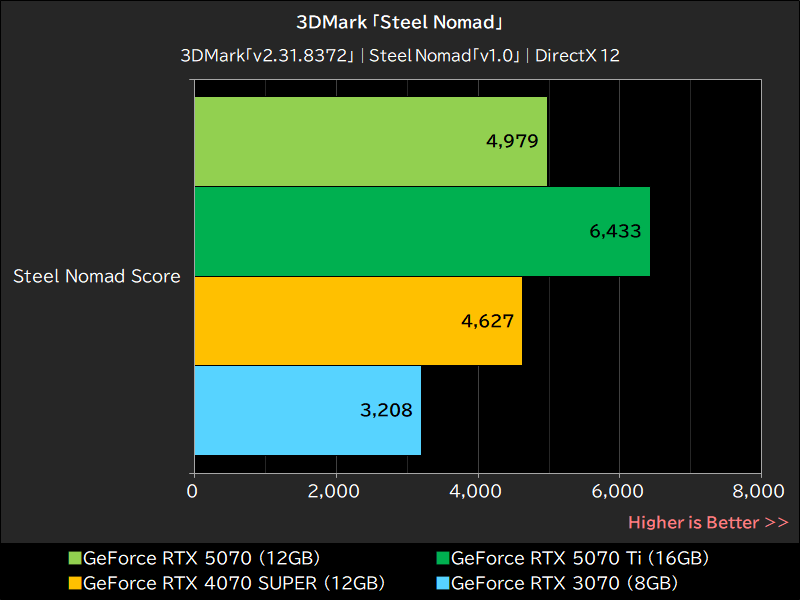Click the chart title 3DMark Steel Nomad
The width and height of the screenshot is (800, 600).
pos(399,21)
